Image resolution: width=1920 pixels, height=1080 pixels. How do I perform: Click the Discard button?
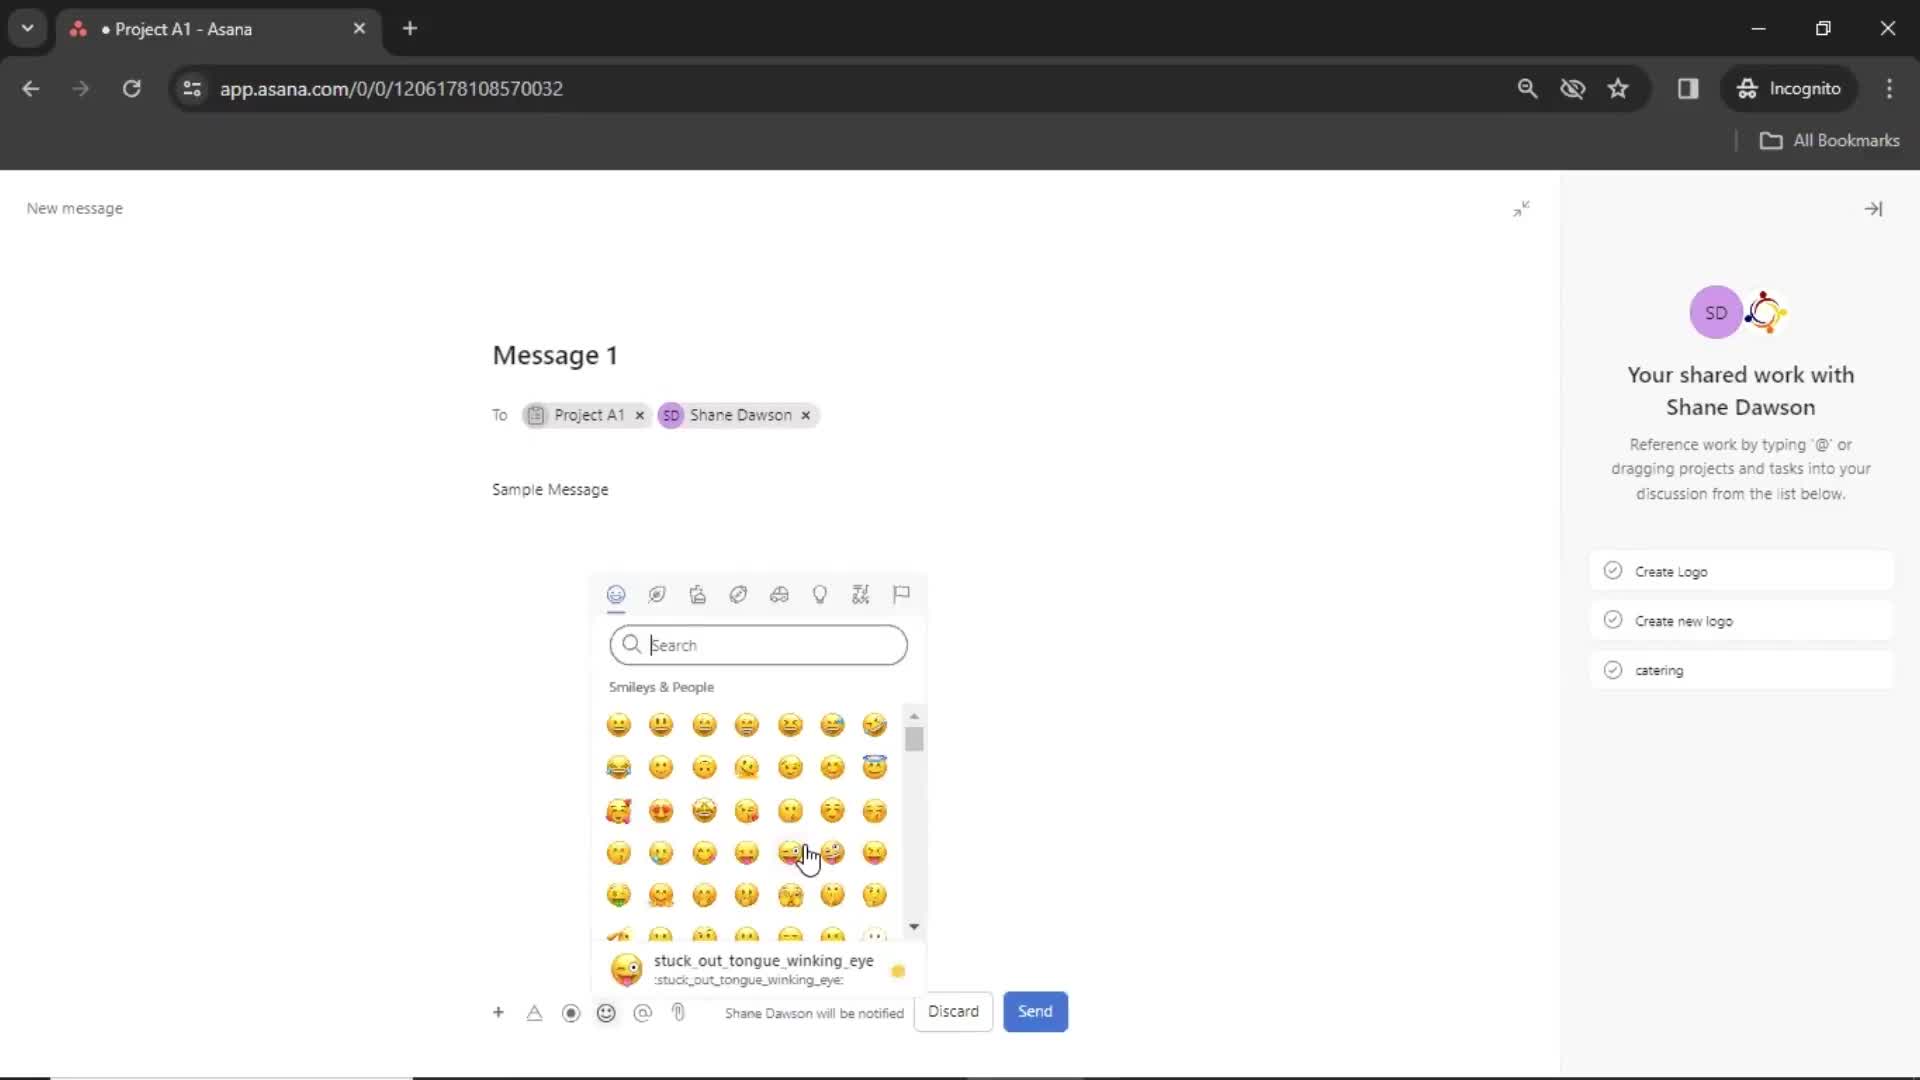(x=952, y=1010)
